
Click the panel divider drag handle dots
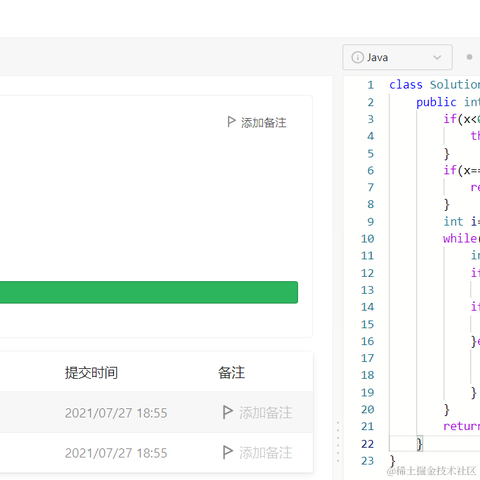click(x=338, y=442)
